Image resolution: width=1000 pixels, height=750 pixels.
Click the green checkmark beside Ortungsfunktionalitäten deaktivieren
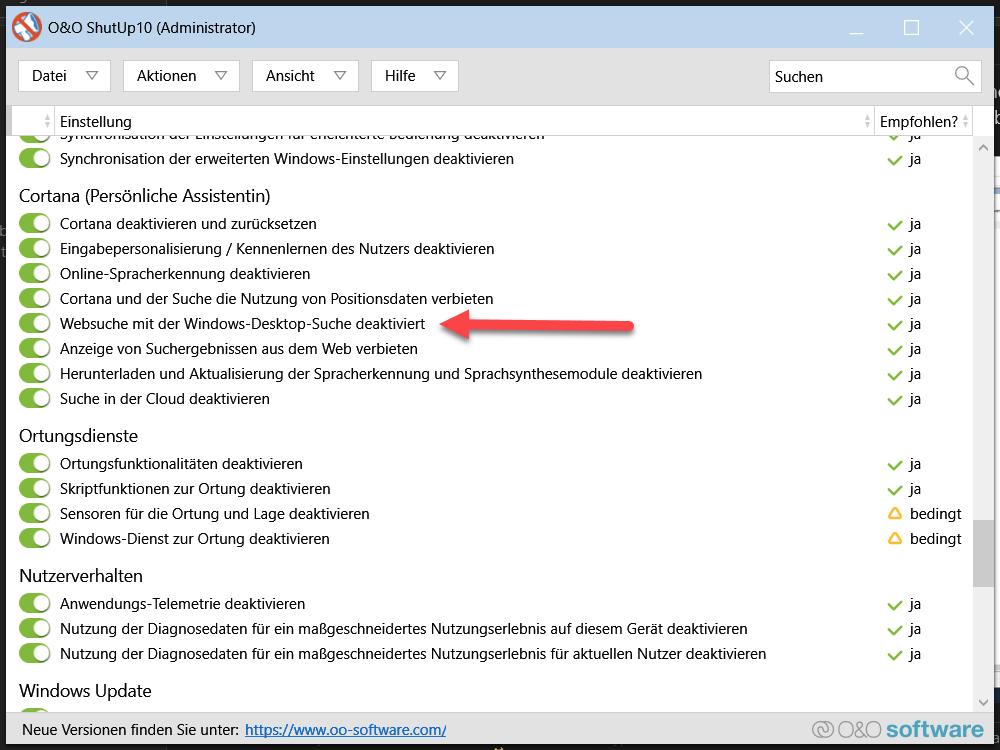pyautogui.click(x=895, y=465)
